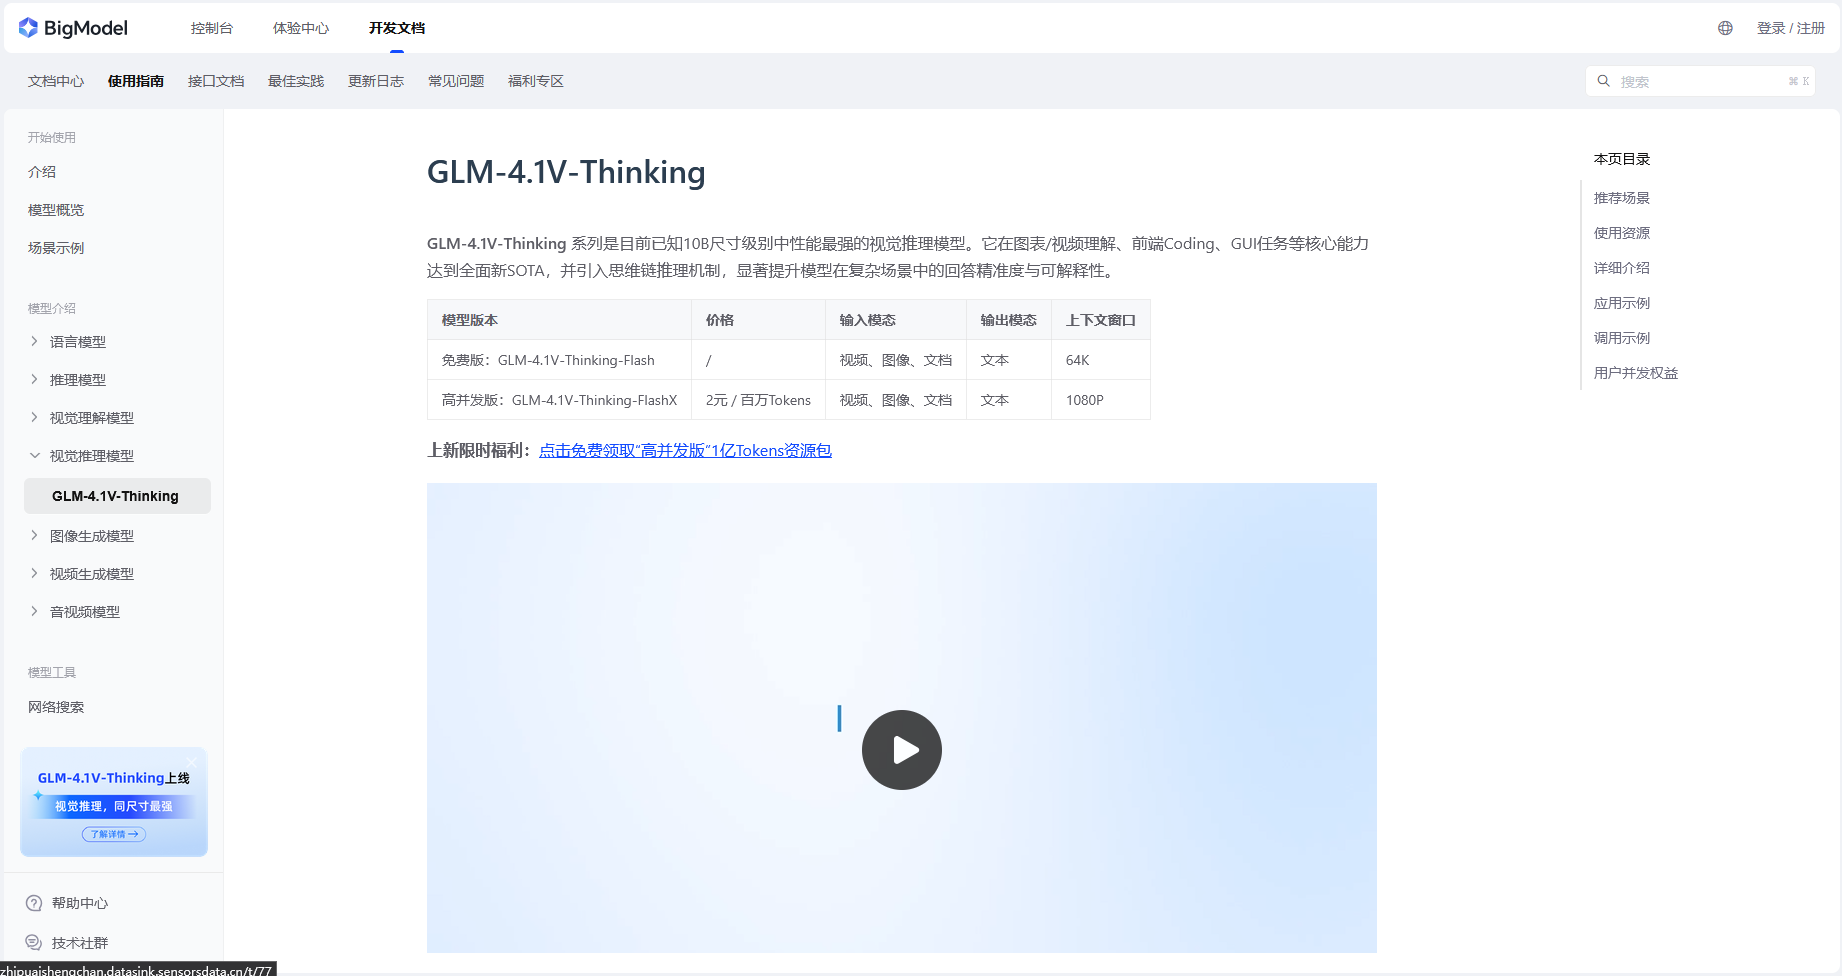Open the 网络搜索 sidebar page
The height and width of the screenshot is (976, 1842).
pyautogui.click(x=56, y=707)
